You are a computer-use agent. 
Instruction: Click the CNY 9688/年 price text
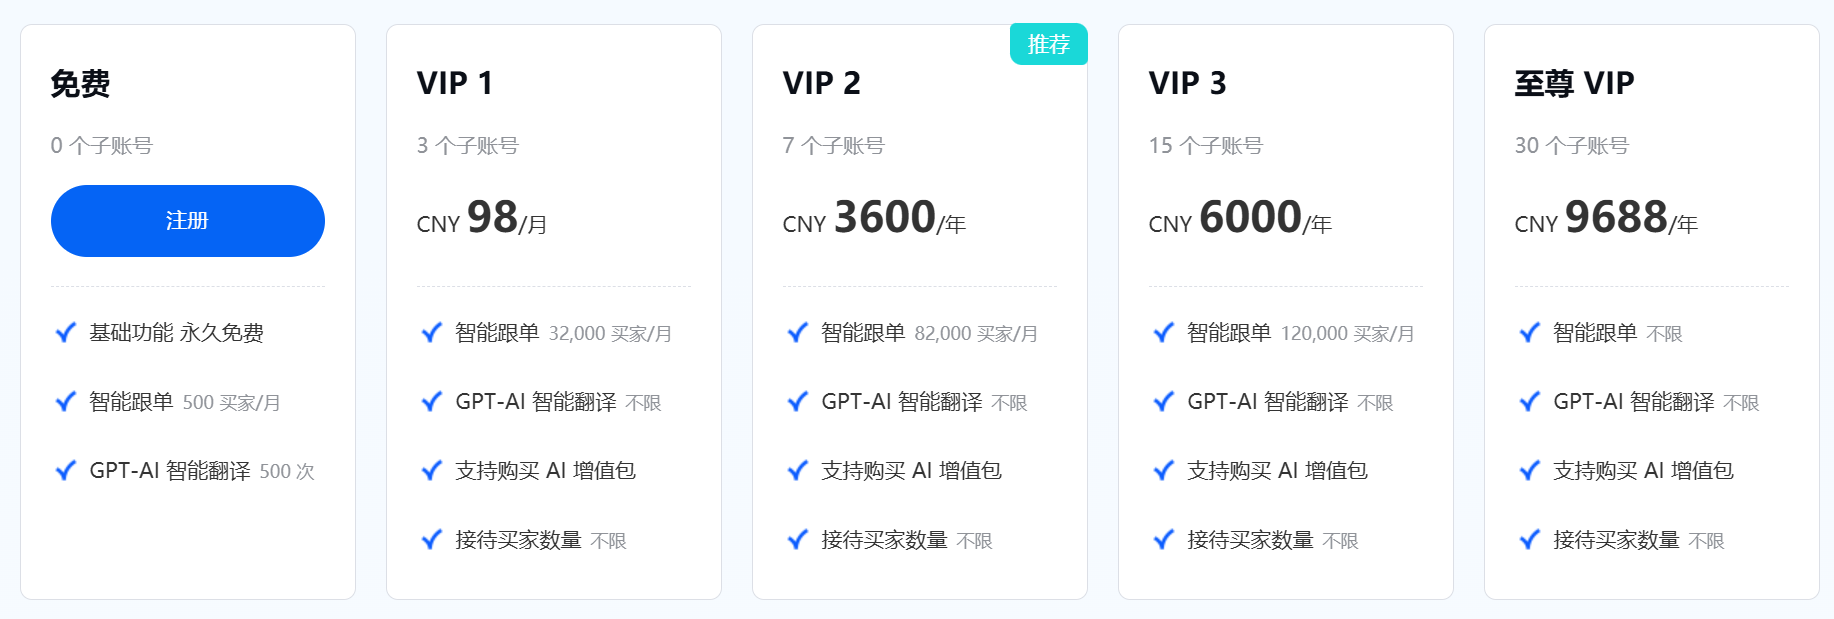(1607, 218)
